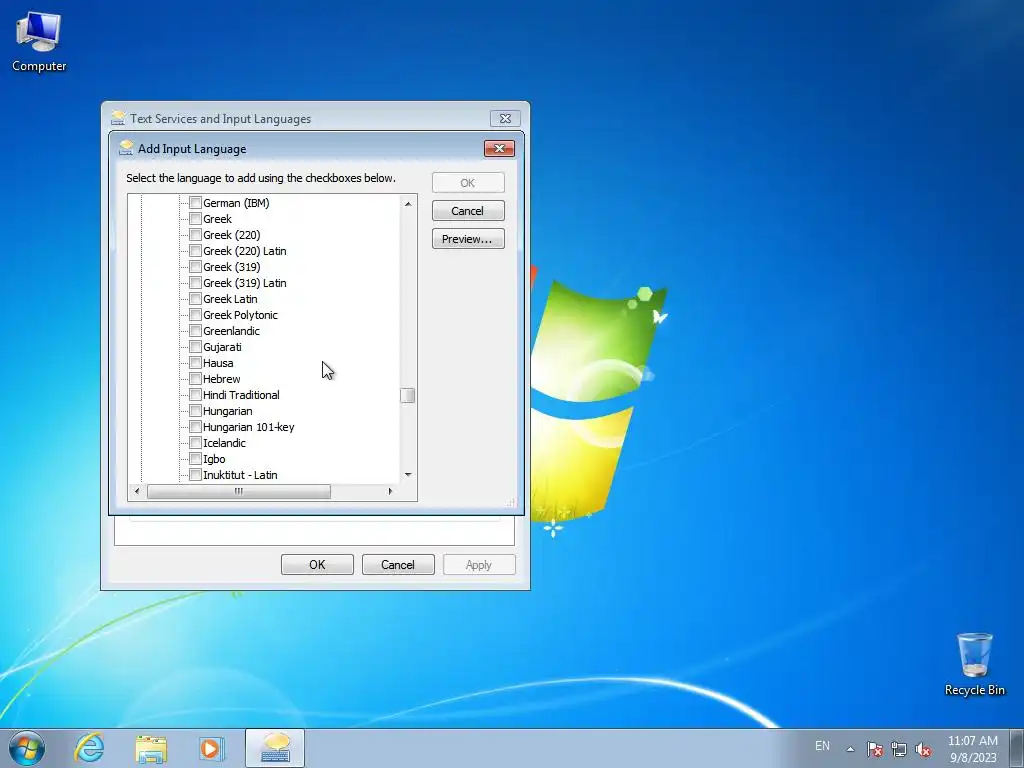Click the Text Services window title icon
1024x768 pixels.
118,118
